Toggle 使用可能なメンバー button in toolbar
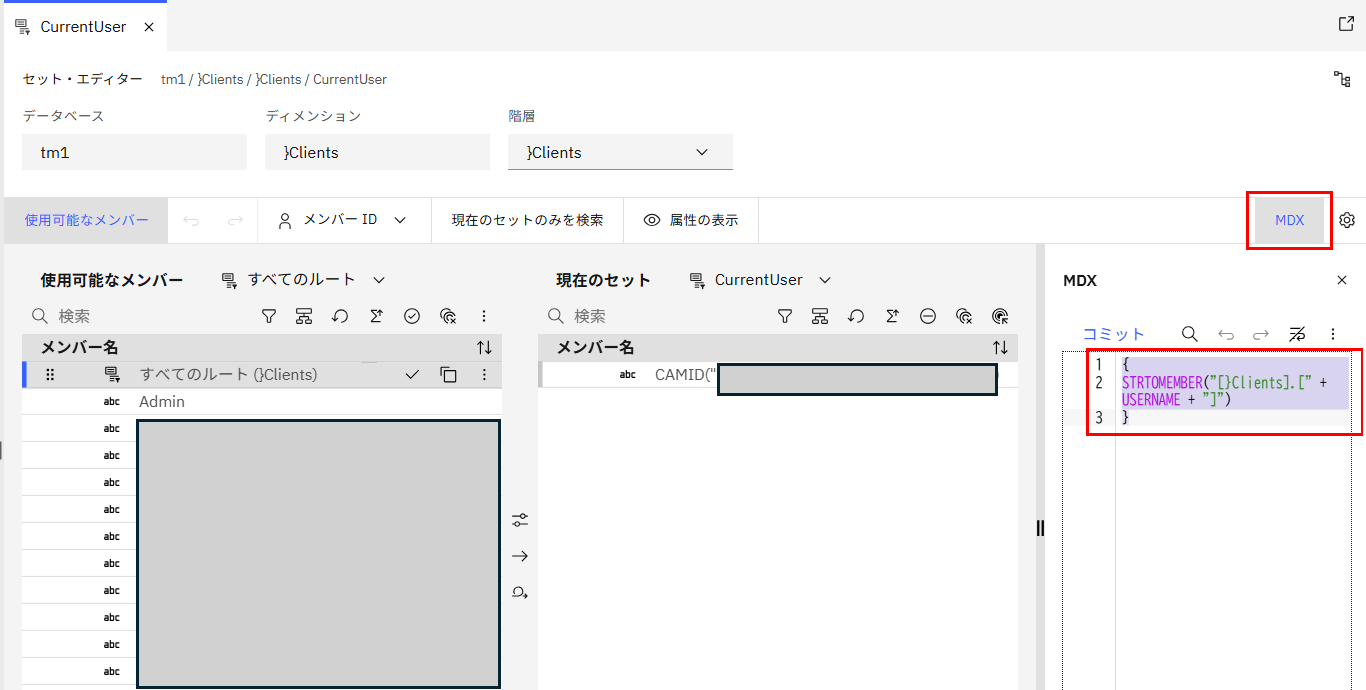The image size is (1366, 690). (87, 220)
